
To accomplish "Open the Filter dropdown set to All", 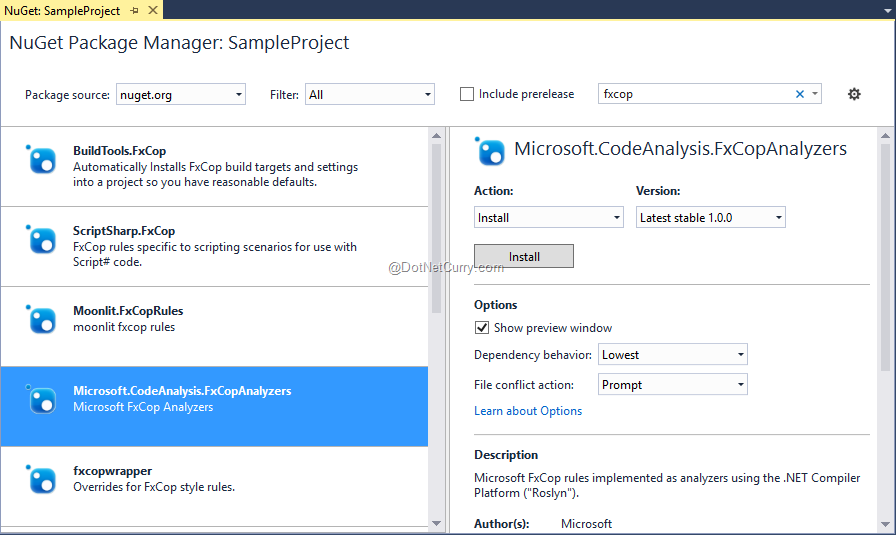I will (370, 94).
